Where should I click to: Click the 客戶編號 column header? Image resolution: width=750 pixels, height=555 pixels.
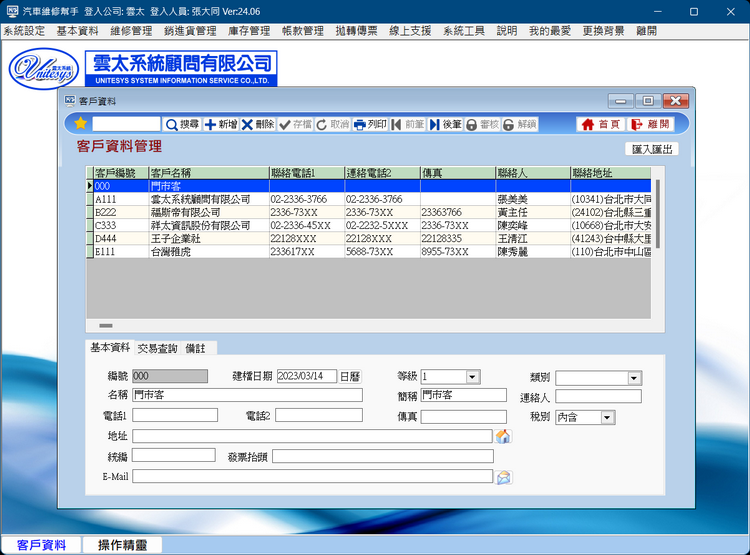pyautogui.click(x=121, y=173)
